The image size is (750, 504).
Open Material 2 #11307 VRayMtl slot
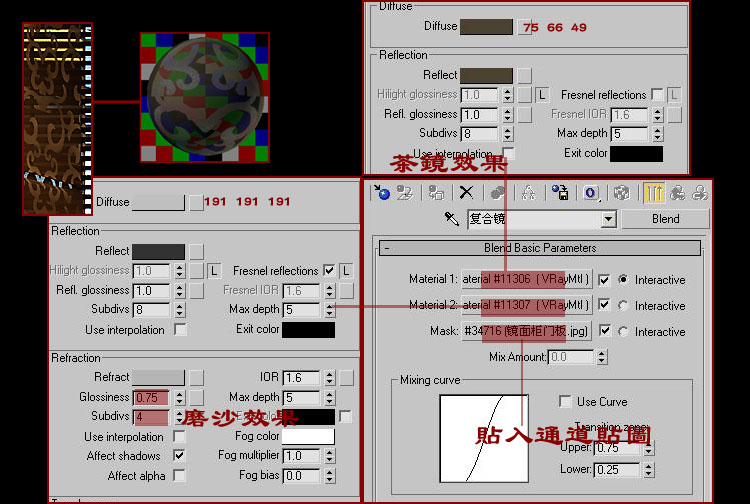click(526, 305)
